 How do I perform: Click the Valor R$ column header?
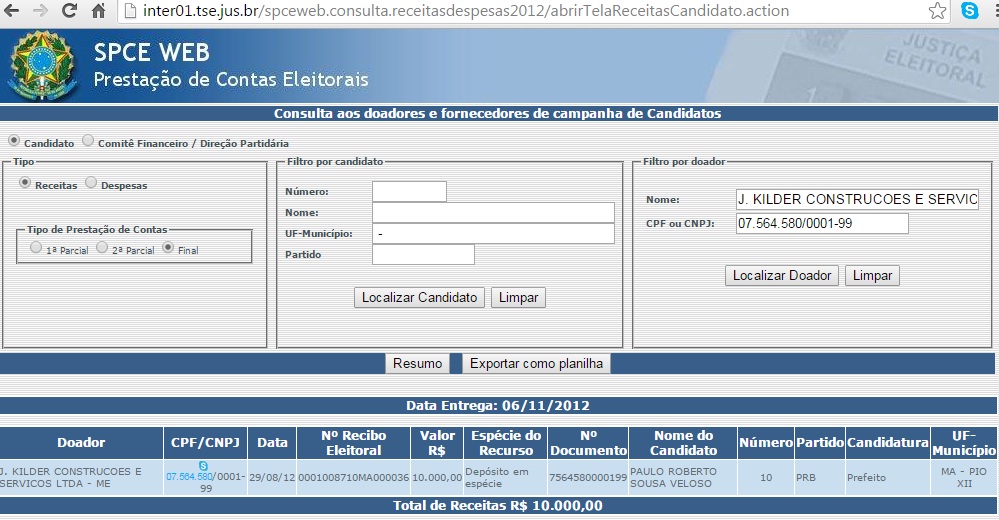pos(437,443)
